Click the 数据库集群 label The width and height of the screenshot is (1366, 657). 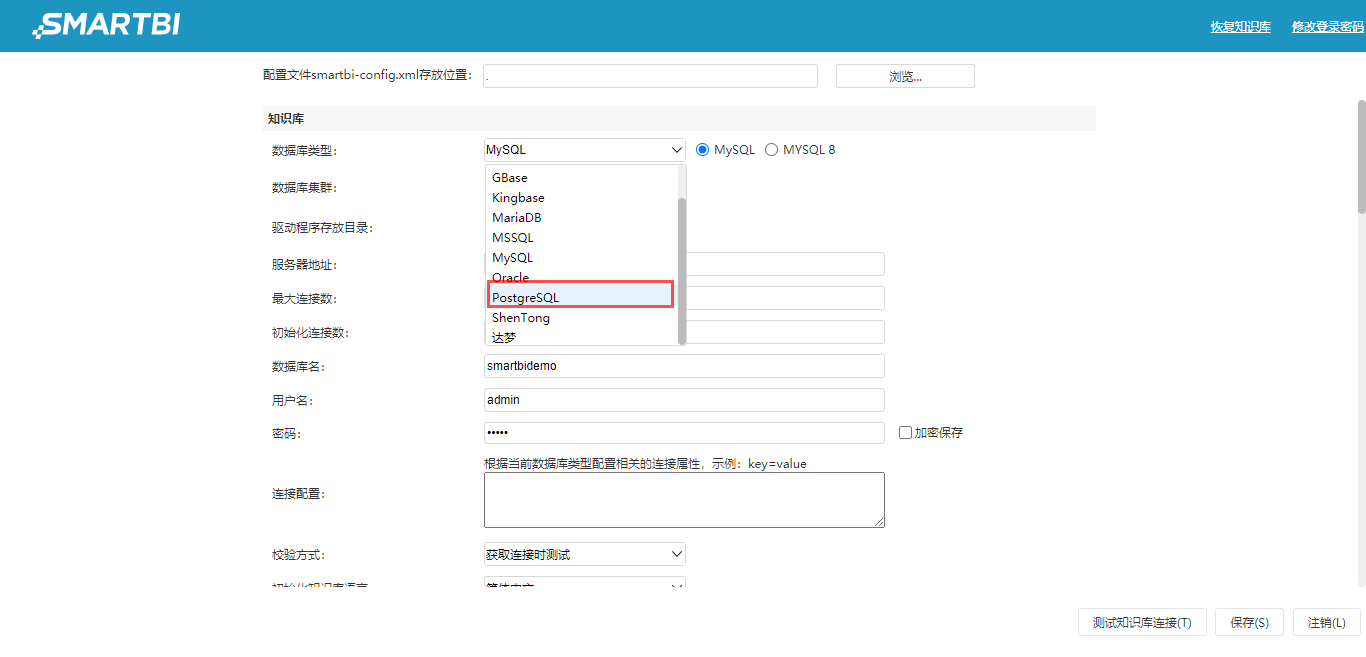pyautogui.click(x=305, y=188)
